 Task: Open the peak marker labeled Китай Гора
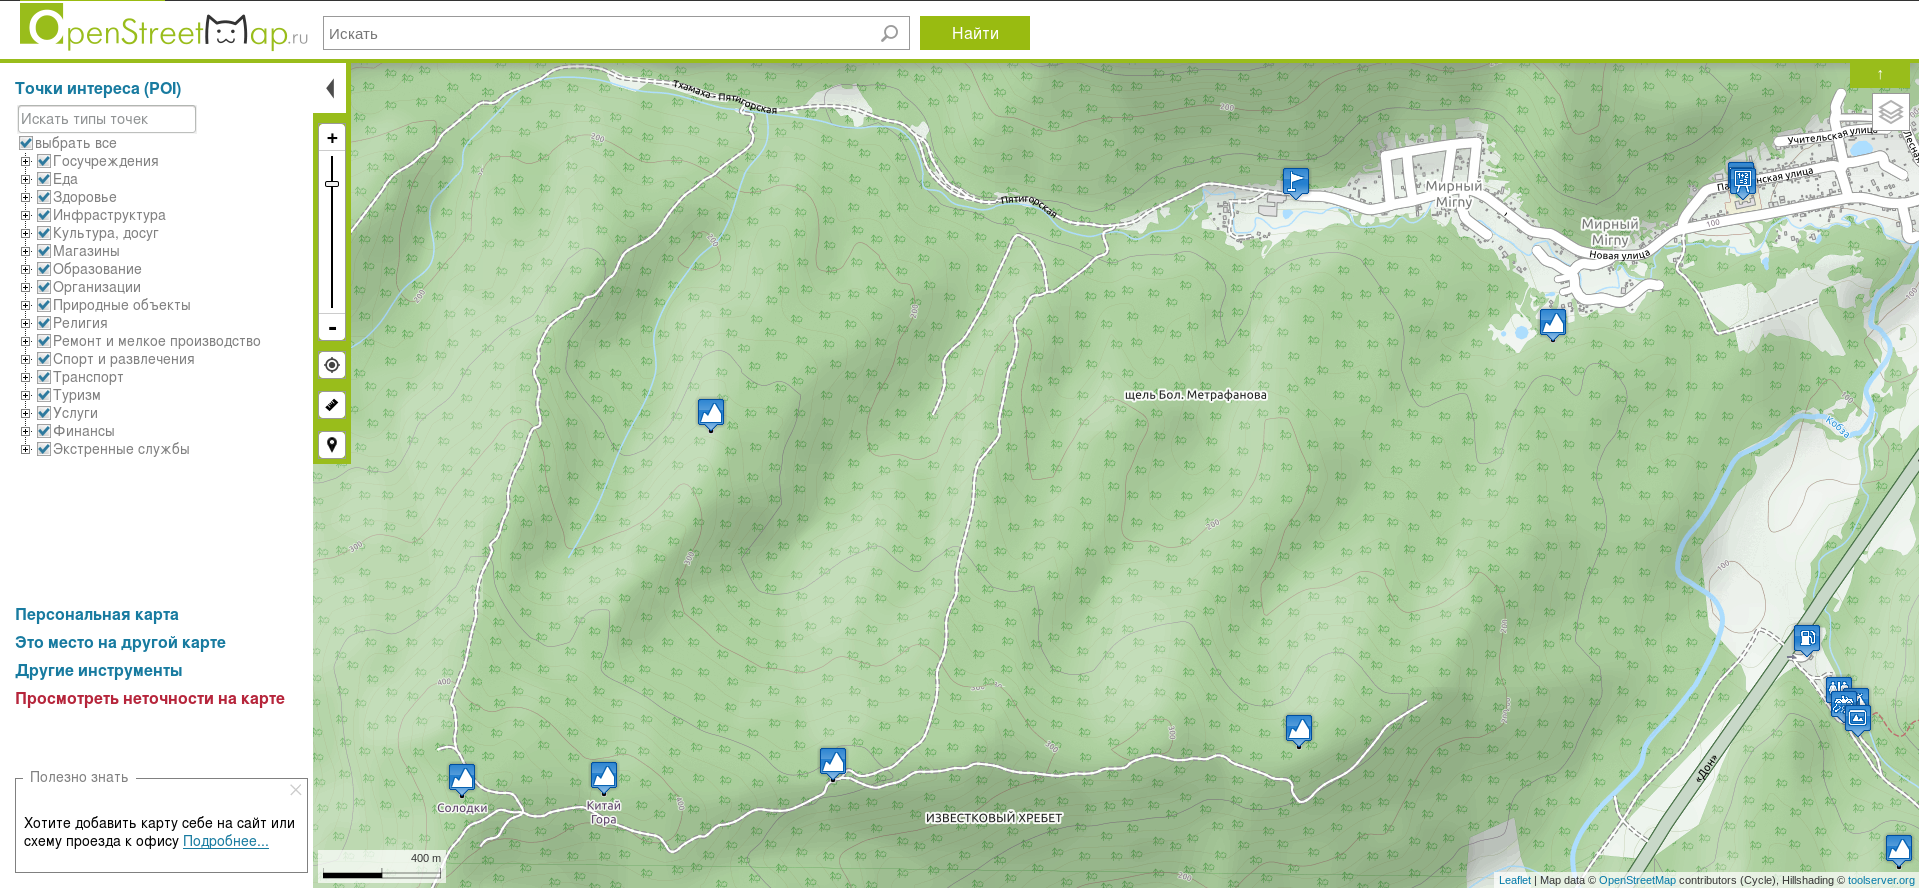click(x=604, y=777)
